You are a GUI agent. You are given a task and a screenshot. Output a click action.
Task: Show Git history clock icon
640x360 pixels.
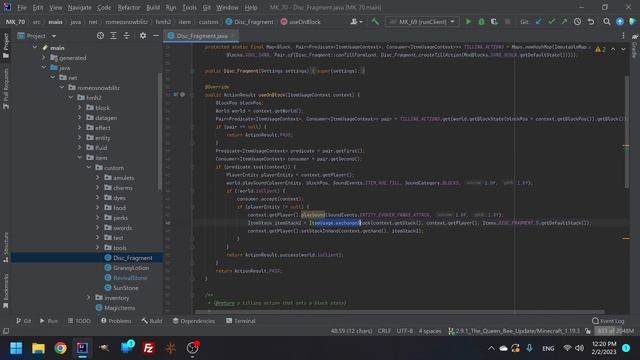(577, 22)
